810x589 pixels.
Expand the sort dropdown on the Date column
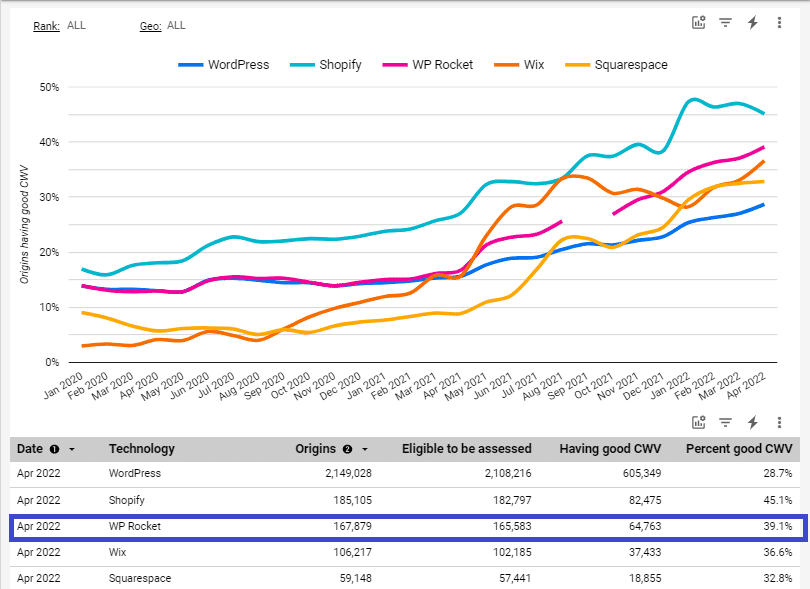[x=72, y=449]
